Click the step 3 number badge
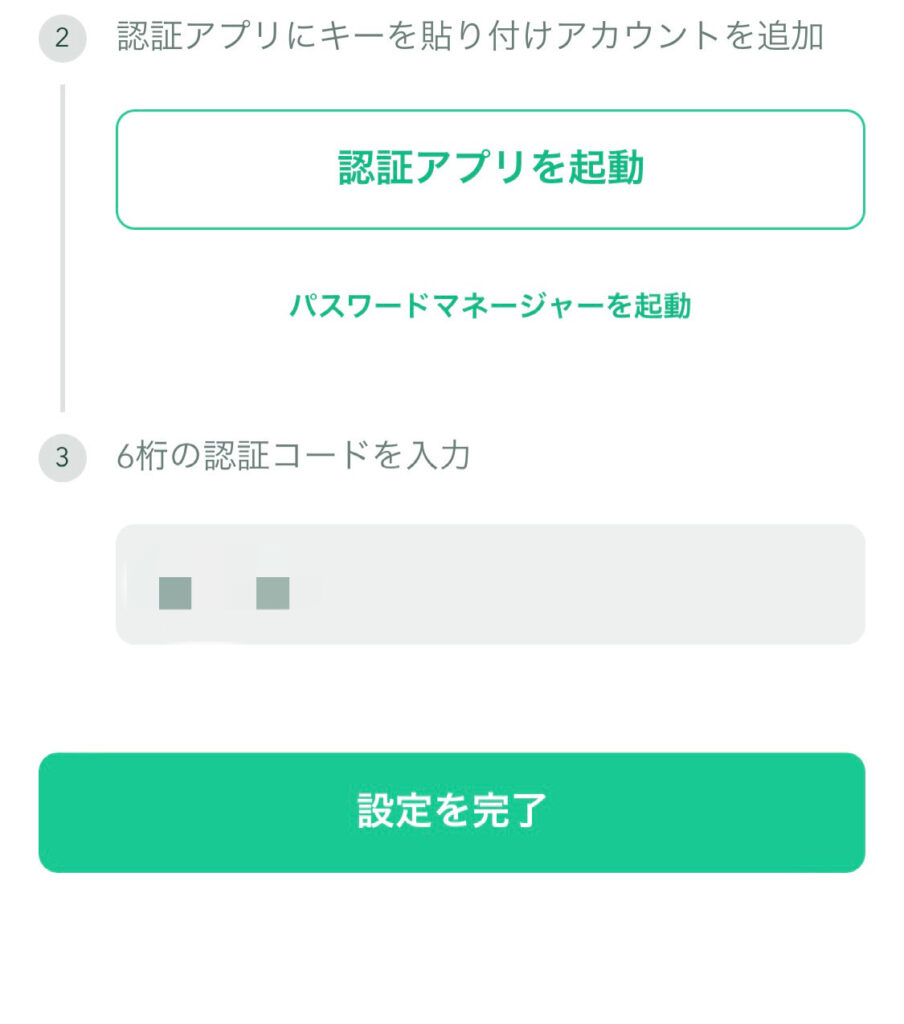 (x=62, y=457)
